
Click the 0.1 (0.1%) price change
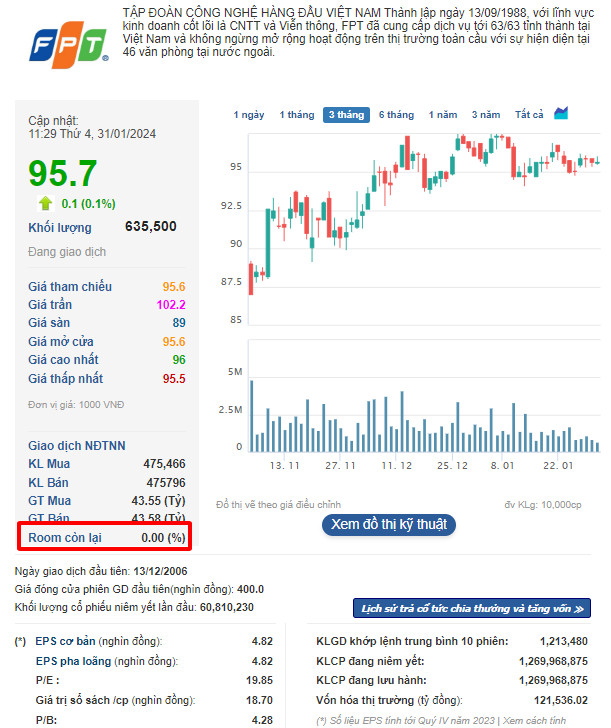tap(89, 204)
